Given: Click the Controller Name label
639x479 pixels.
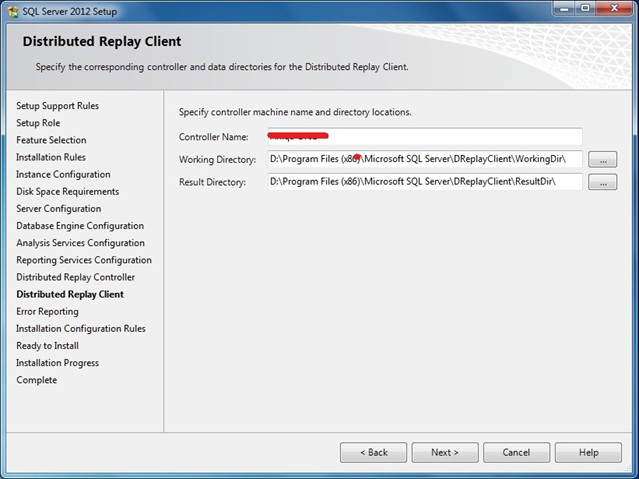Looking at the screenshot, I should point(214,137).
